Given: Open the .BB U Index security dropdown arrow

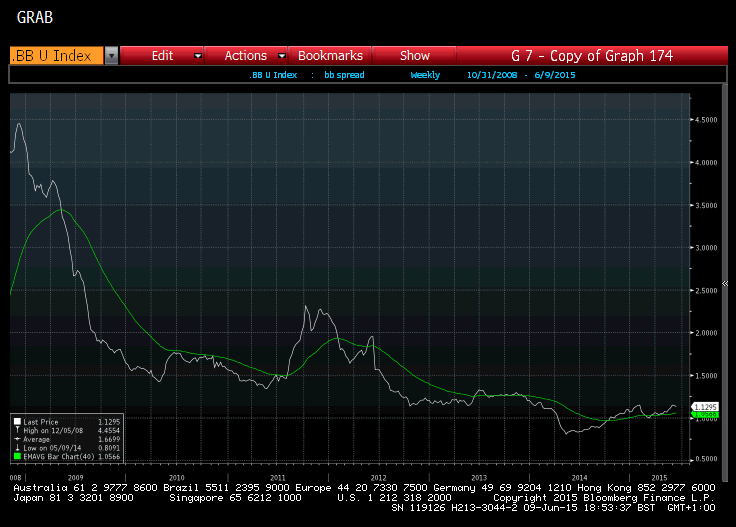Looking at the screenshot, I should tap(112, 56).
